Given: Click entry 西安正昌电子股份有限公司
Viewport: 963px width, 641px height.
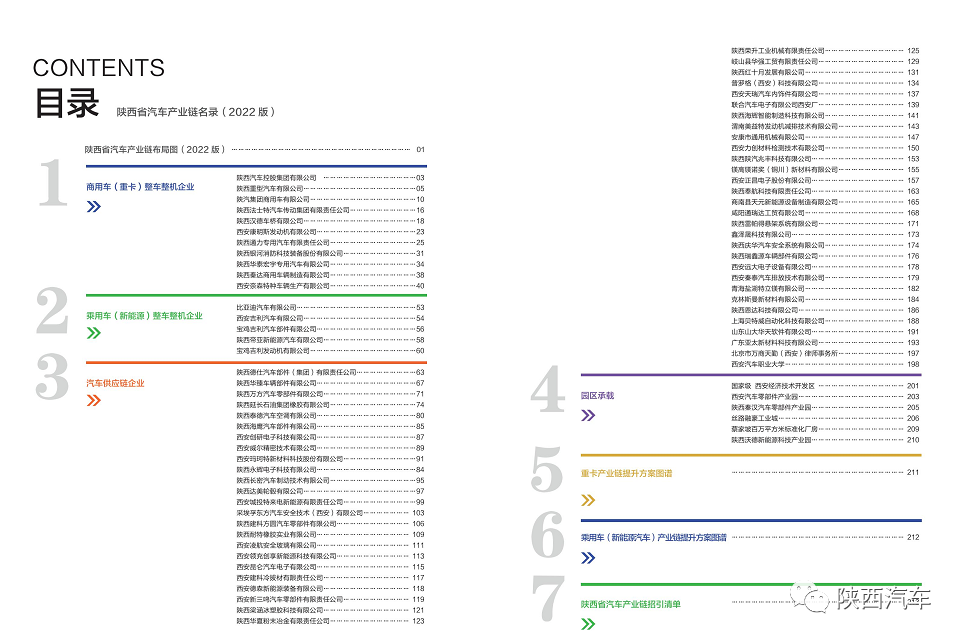Looking at the screenshot, I should 771,181.
